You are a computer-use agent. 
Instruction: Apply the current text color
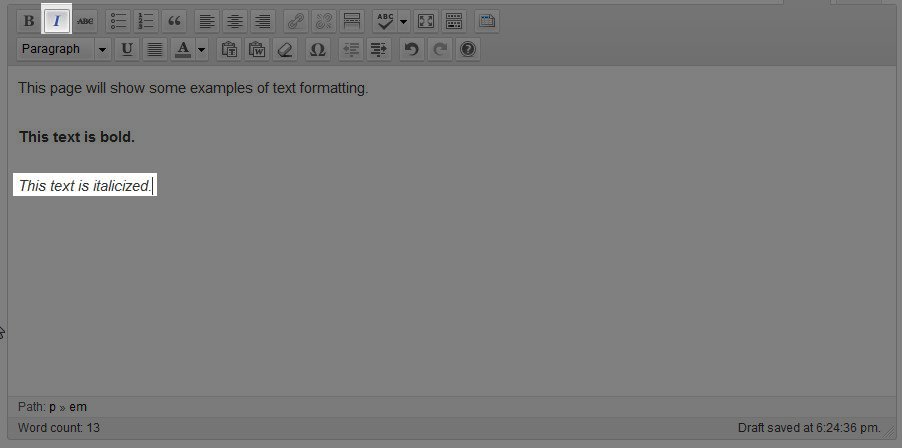coord(183,49)
